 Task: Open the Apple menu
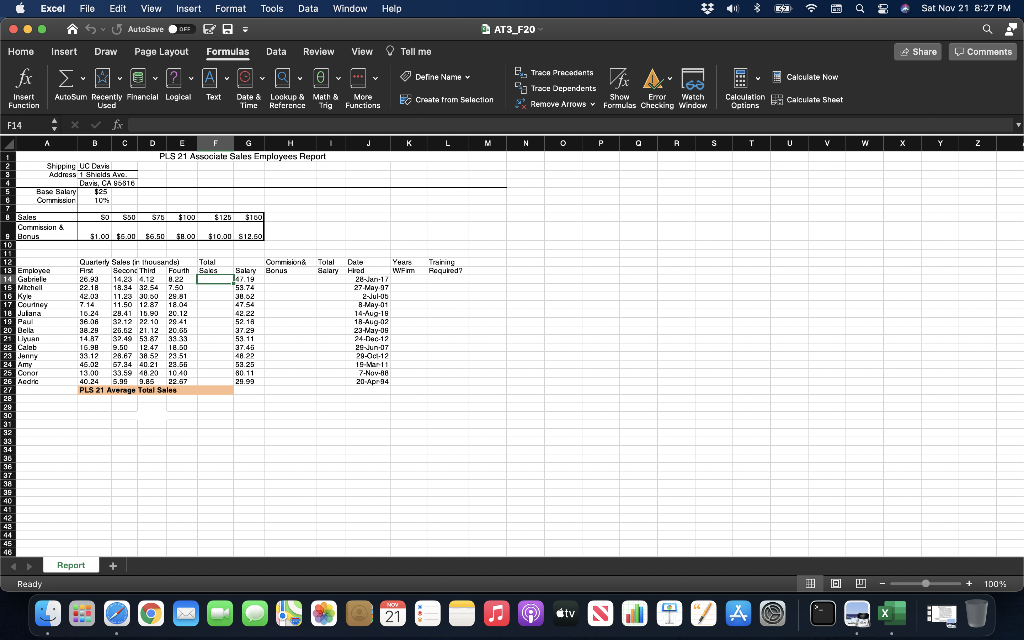point(20,8)
